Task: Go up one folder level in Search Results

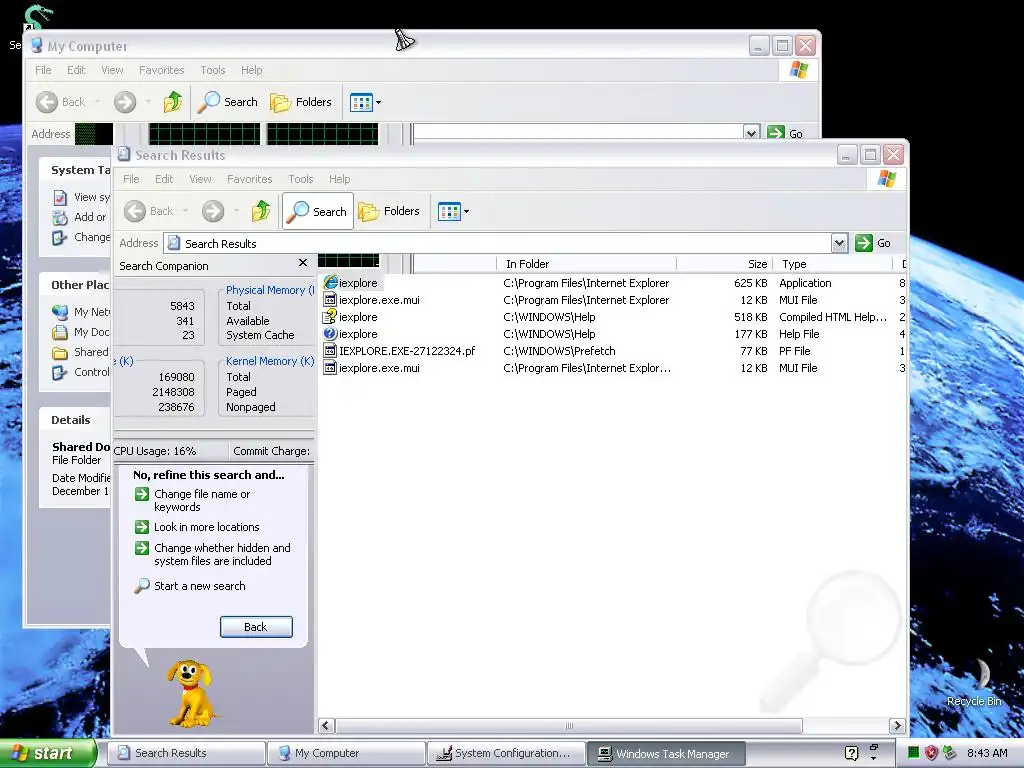Action: pyautogui.click(x=261, y=210)
